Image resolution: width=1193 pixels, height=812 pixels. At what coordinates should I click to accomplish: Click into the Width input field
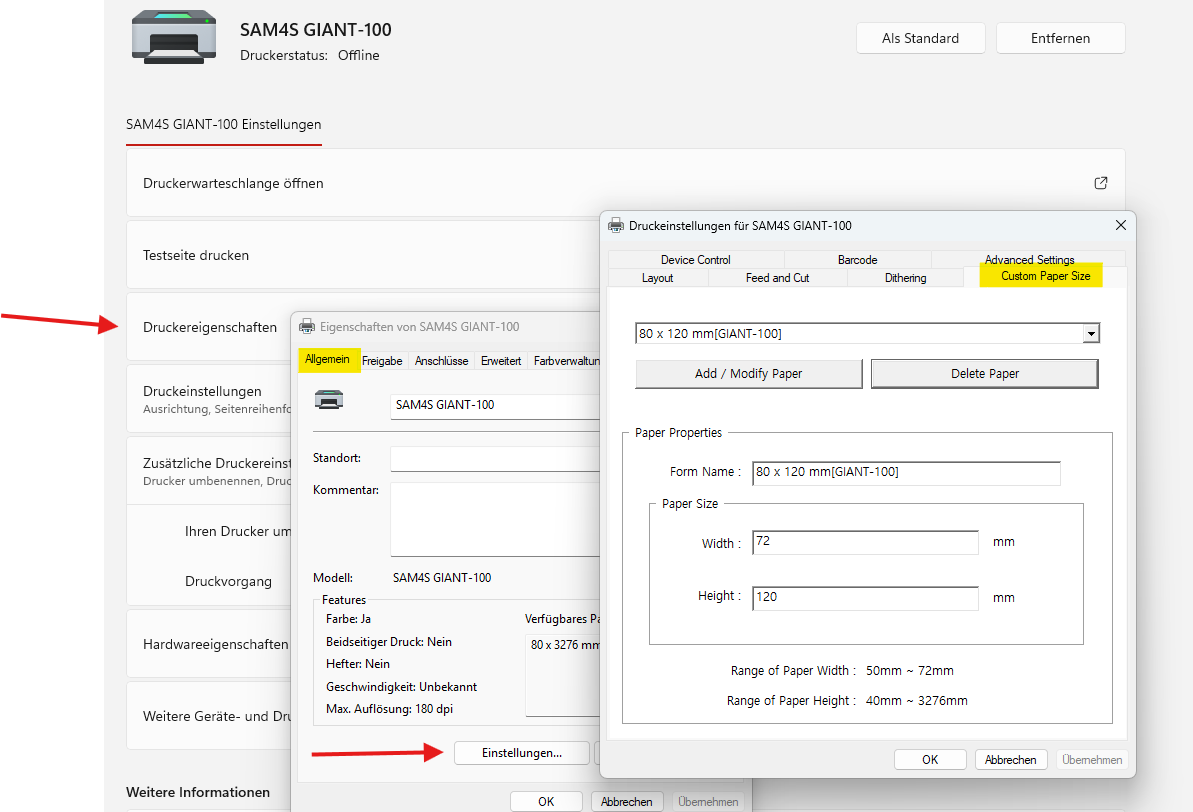pyautogui.click(x=865, y=542)
